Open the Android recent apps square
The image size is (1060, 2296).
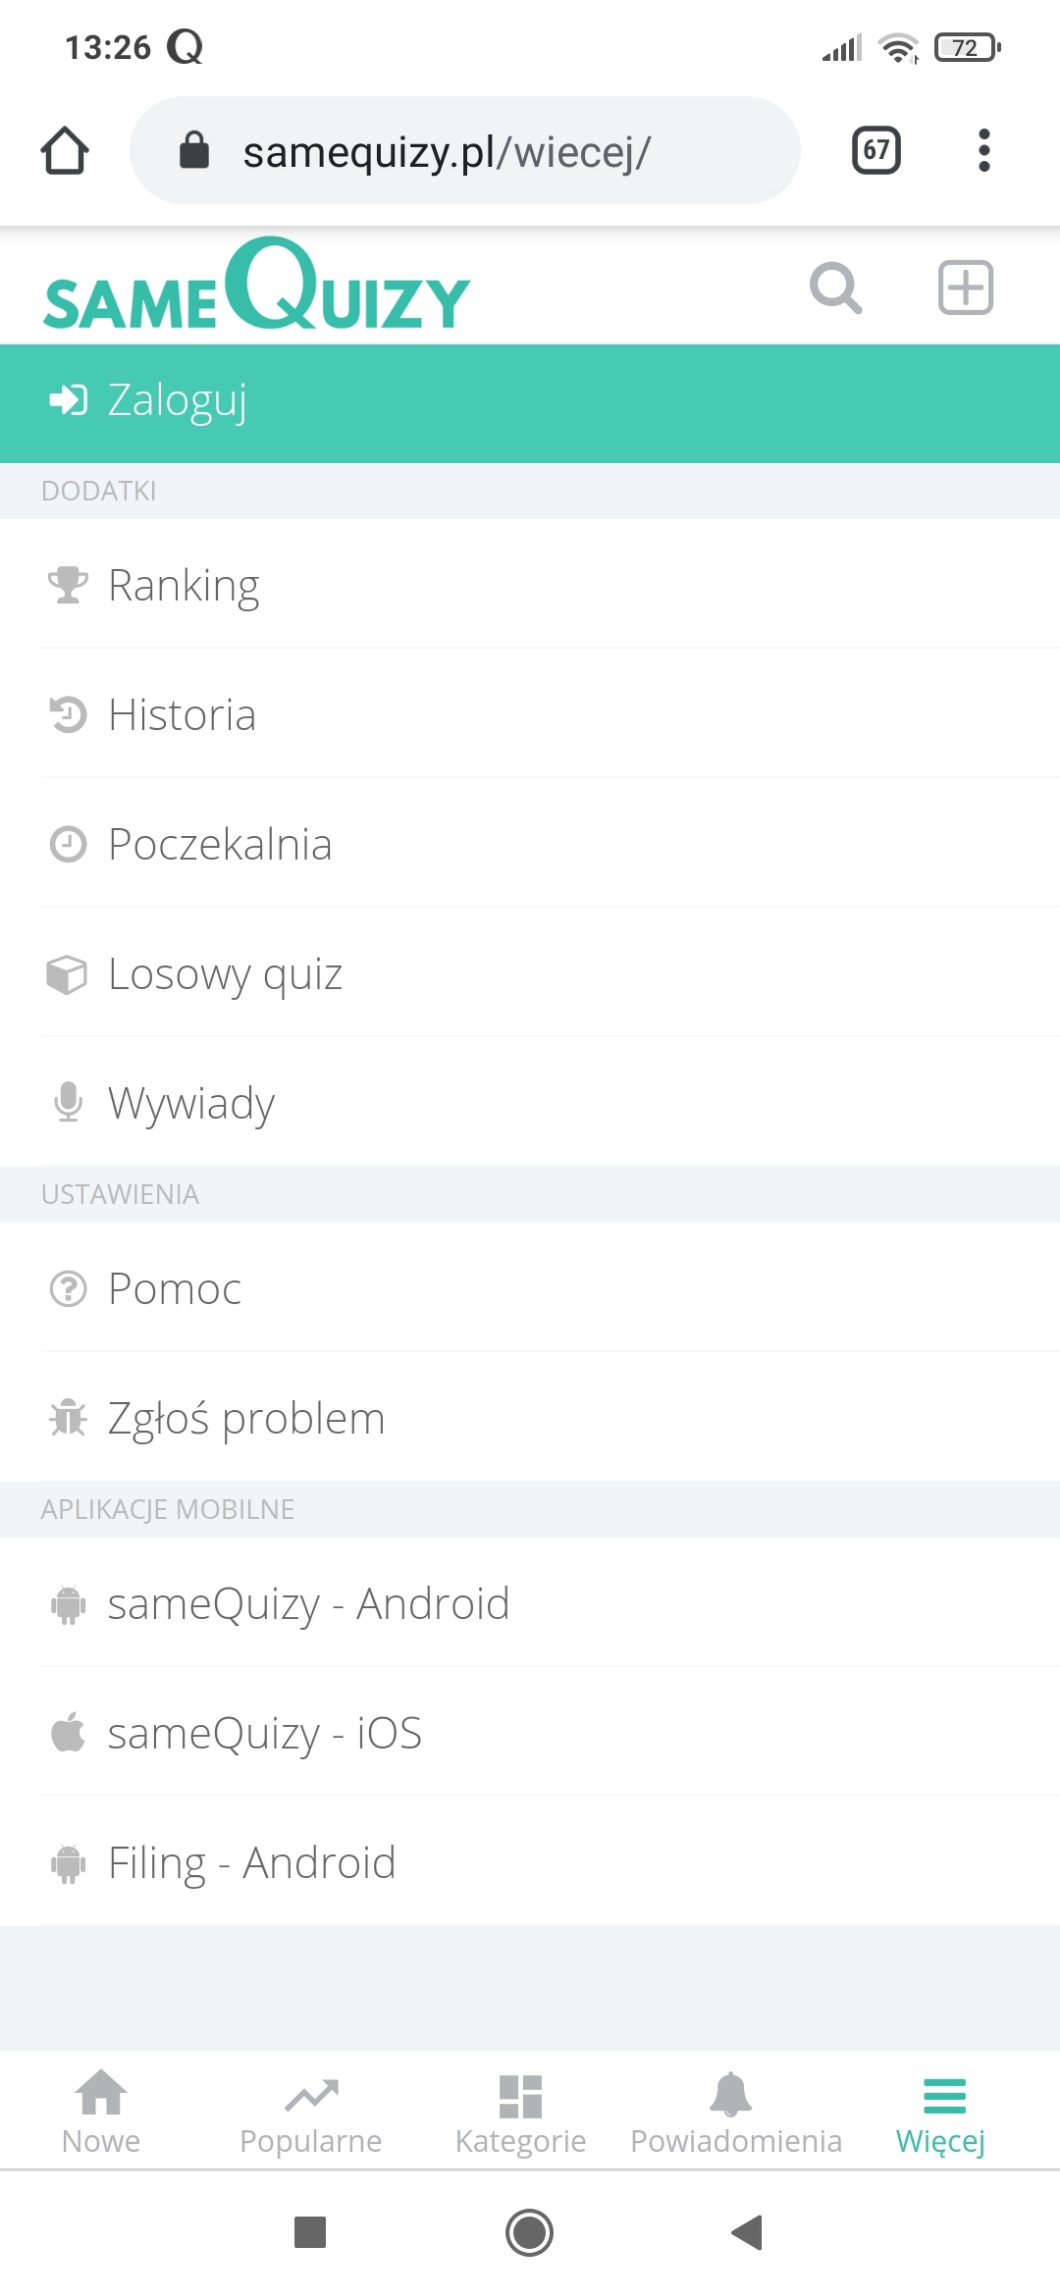tap(310, 2232)
